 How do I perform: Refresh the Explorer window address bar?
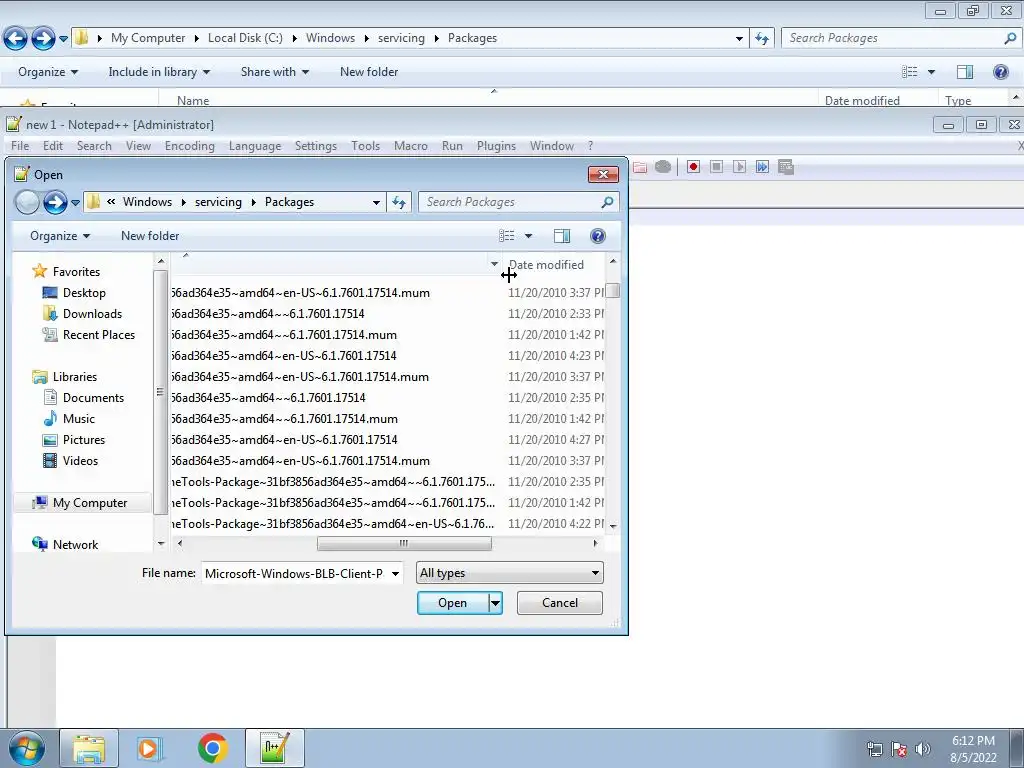(762, 39)
